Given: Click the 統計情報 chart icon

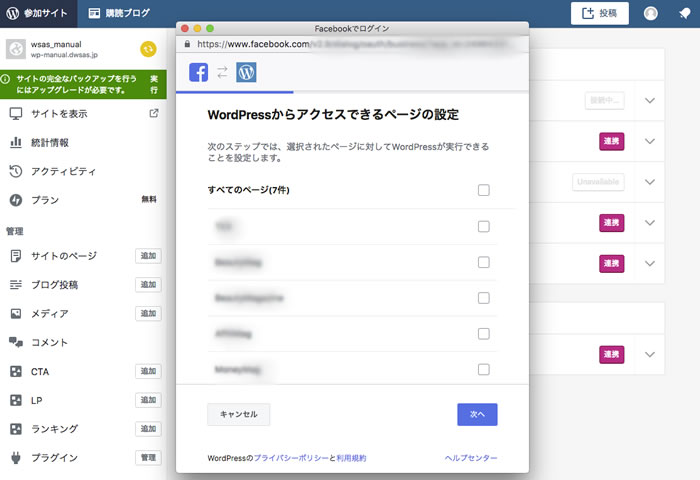Looking at the screenshot, I should 16,142.
